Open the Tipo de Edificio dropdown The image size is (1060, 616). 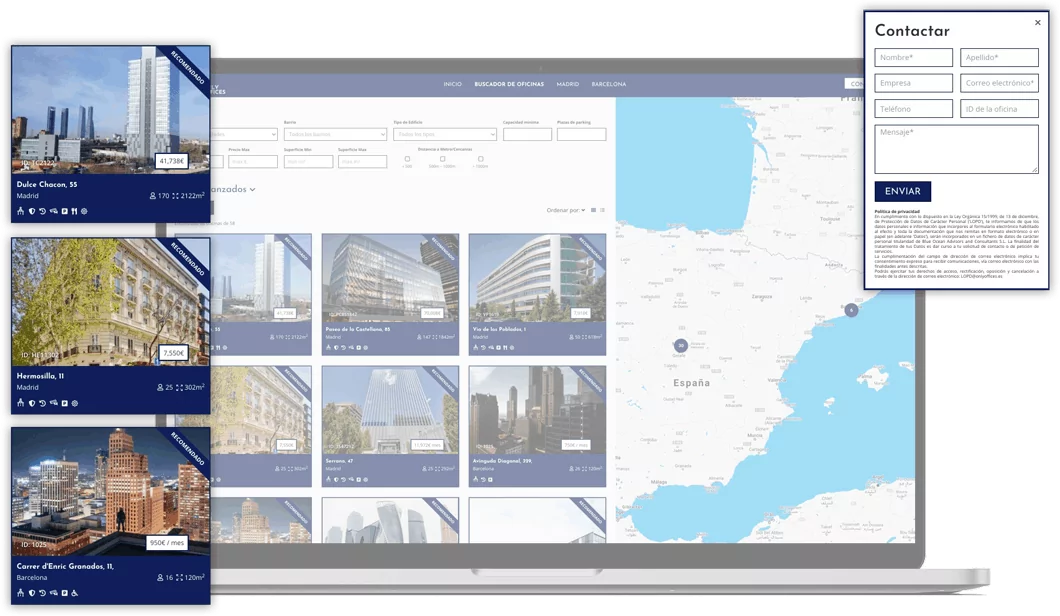[444, 134]
